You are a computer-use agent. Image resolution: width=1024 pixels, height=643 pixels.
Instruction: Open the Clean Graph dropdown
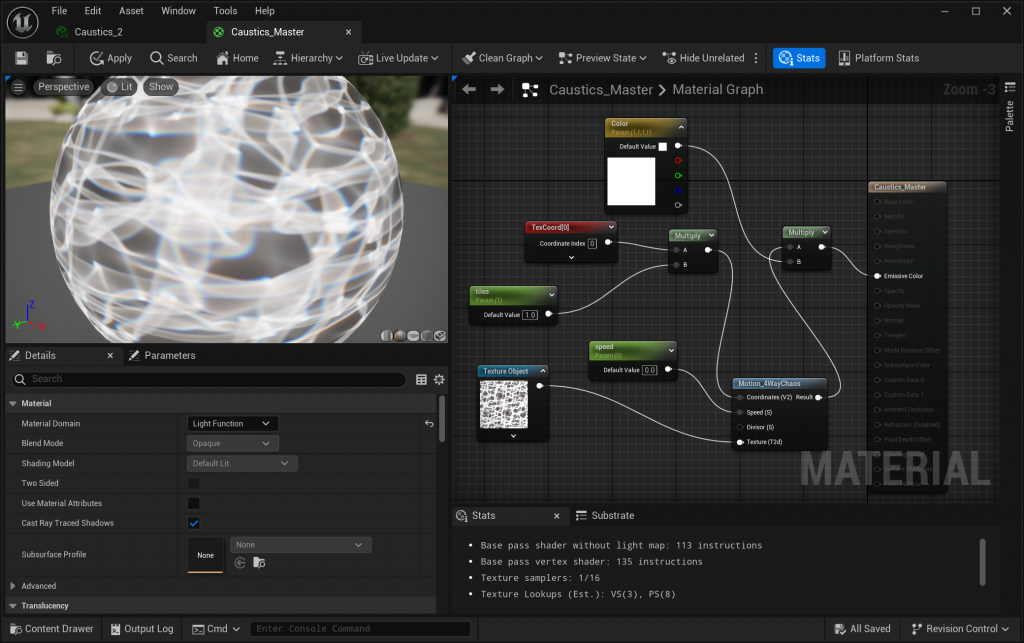502,58
